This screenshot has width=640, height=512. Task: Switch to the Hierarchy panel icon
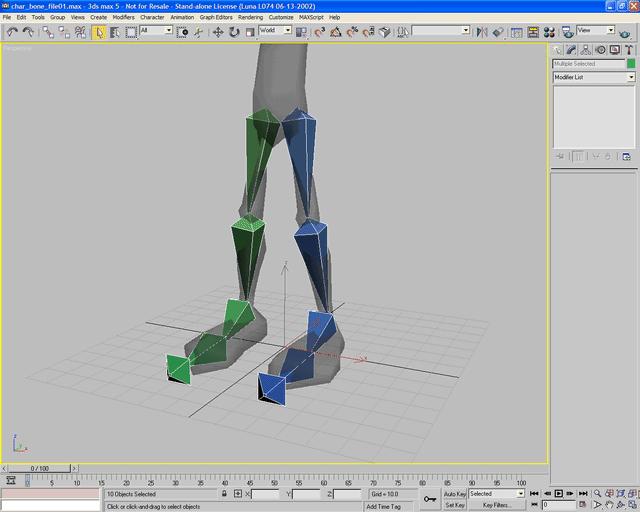coord(584,49)
